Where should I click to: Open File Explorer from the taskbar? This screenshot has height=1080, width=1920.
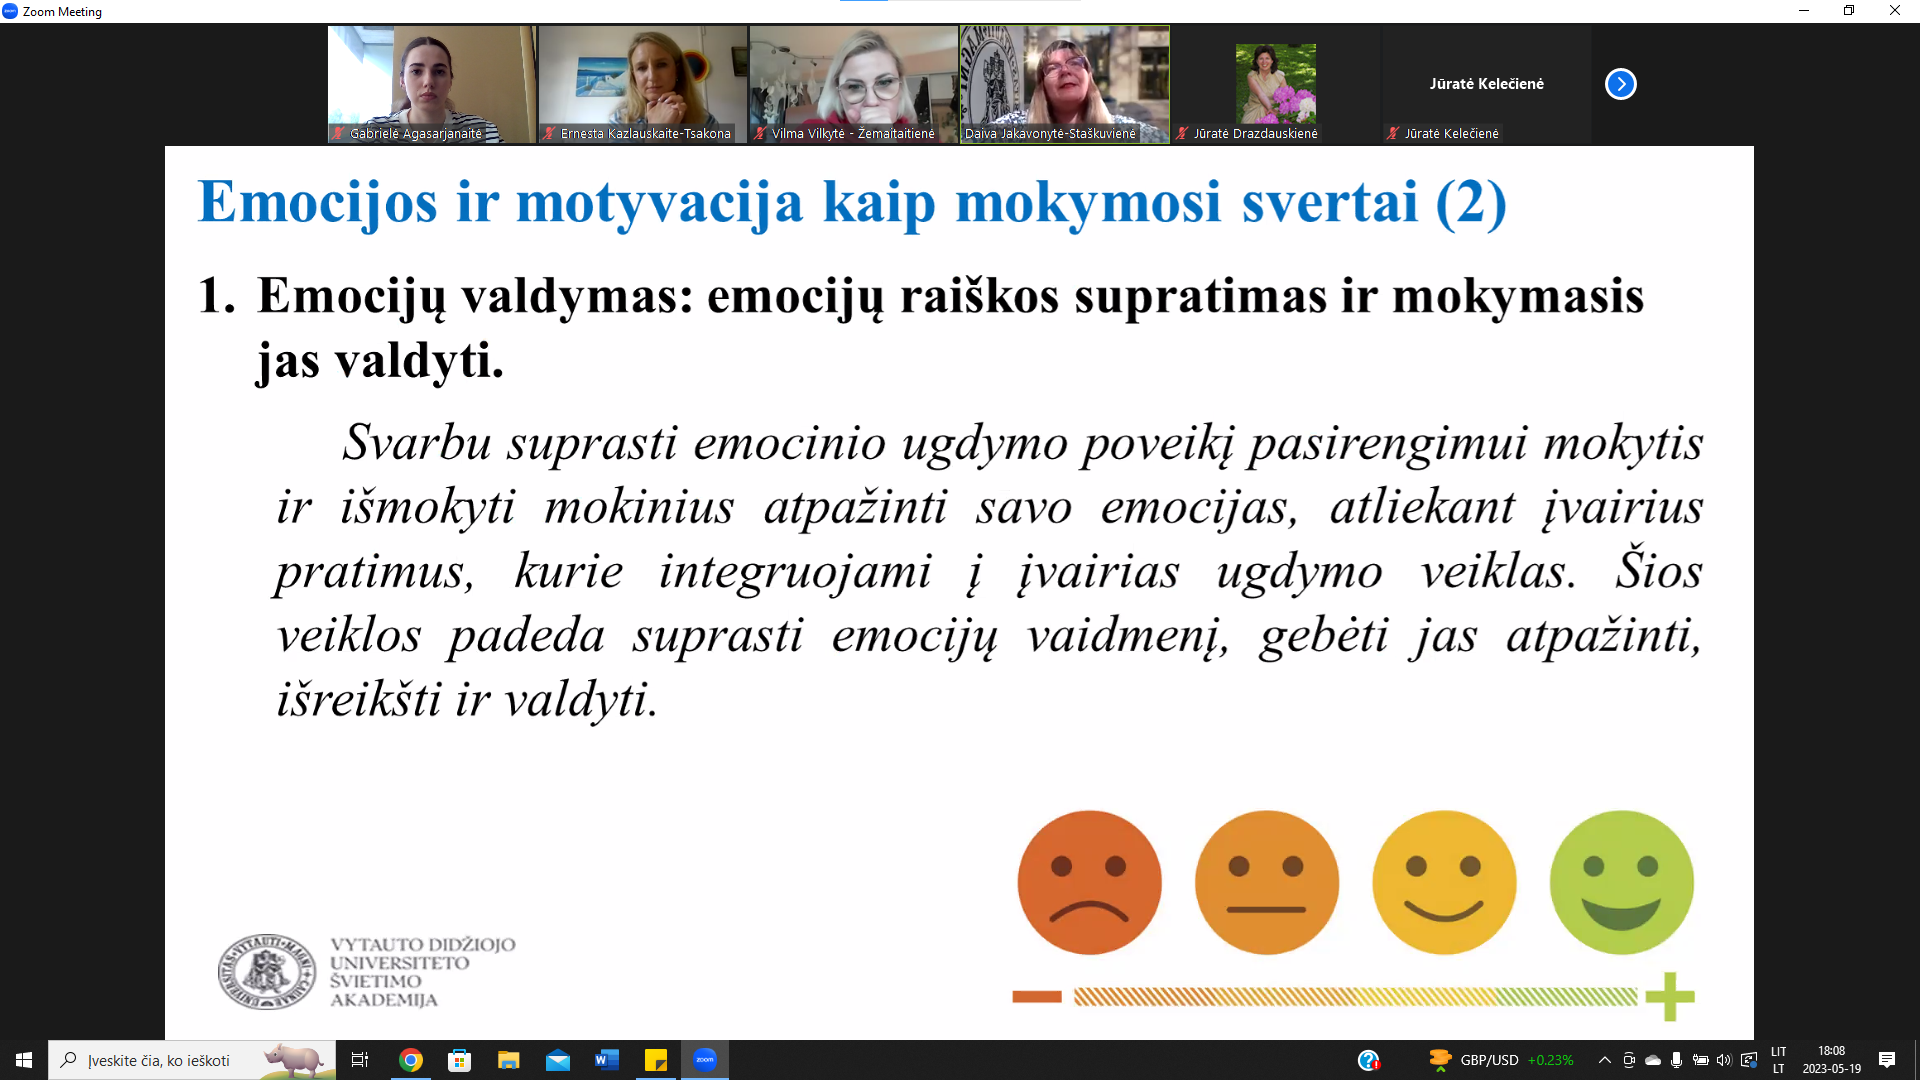pos(509,1060)
